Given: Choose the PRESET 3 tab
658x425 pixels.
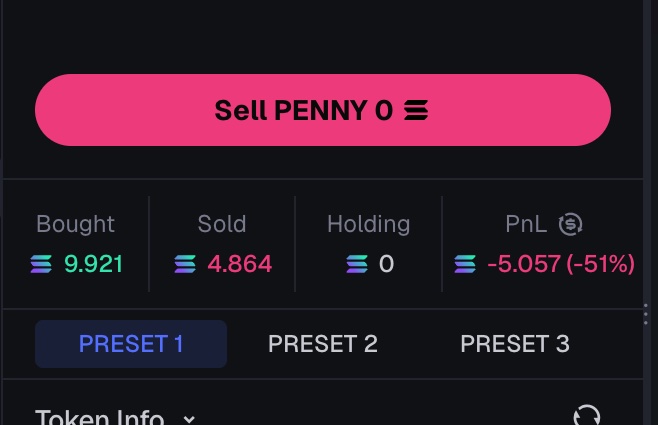Looking at the screenshot, I should 514,344.
